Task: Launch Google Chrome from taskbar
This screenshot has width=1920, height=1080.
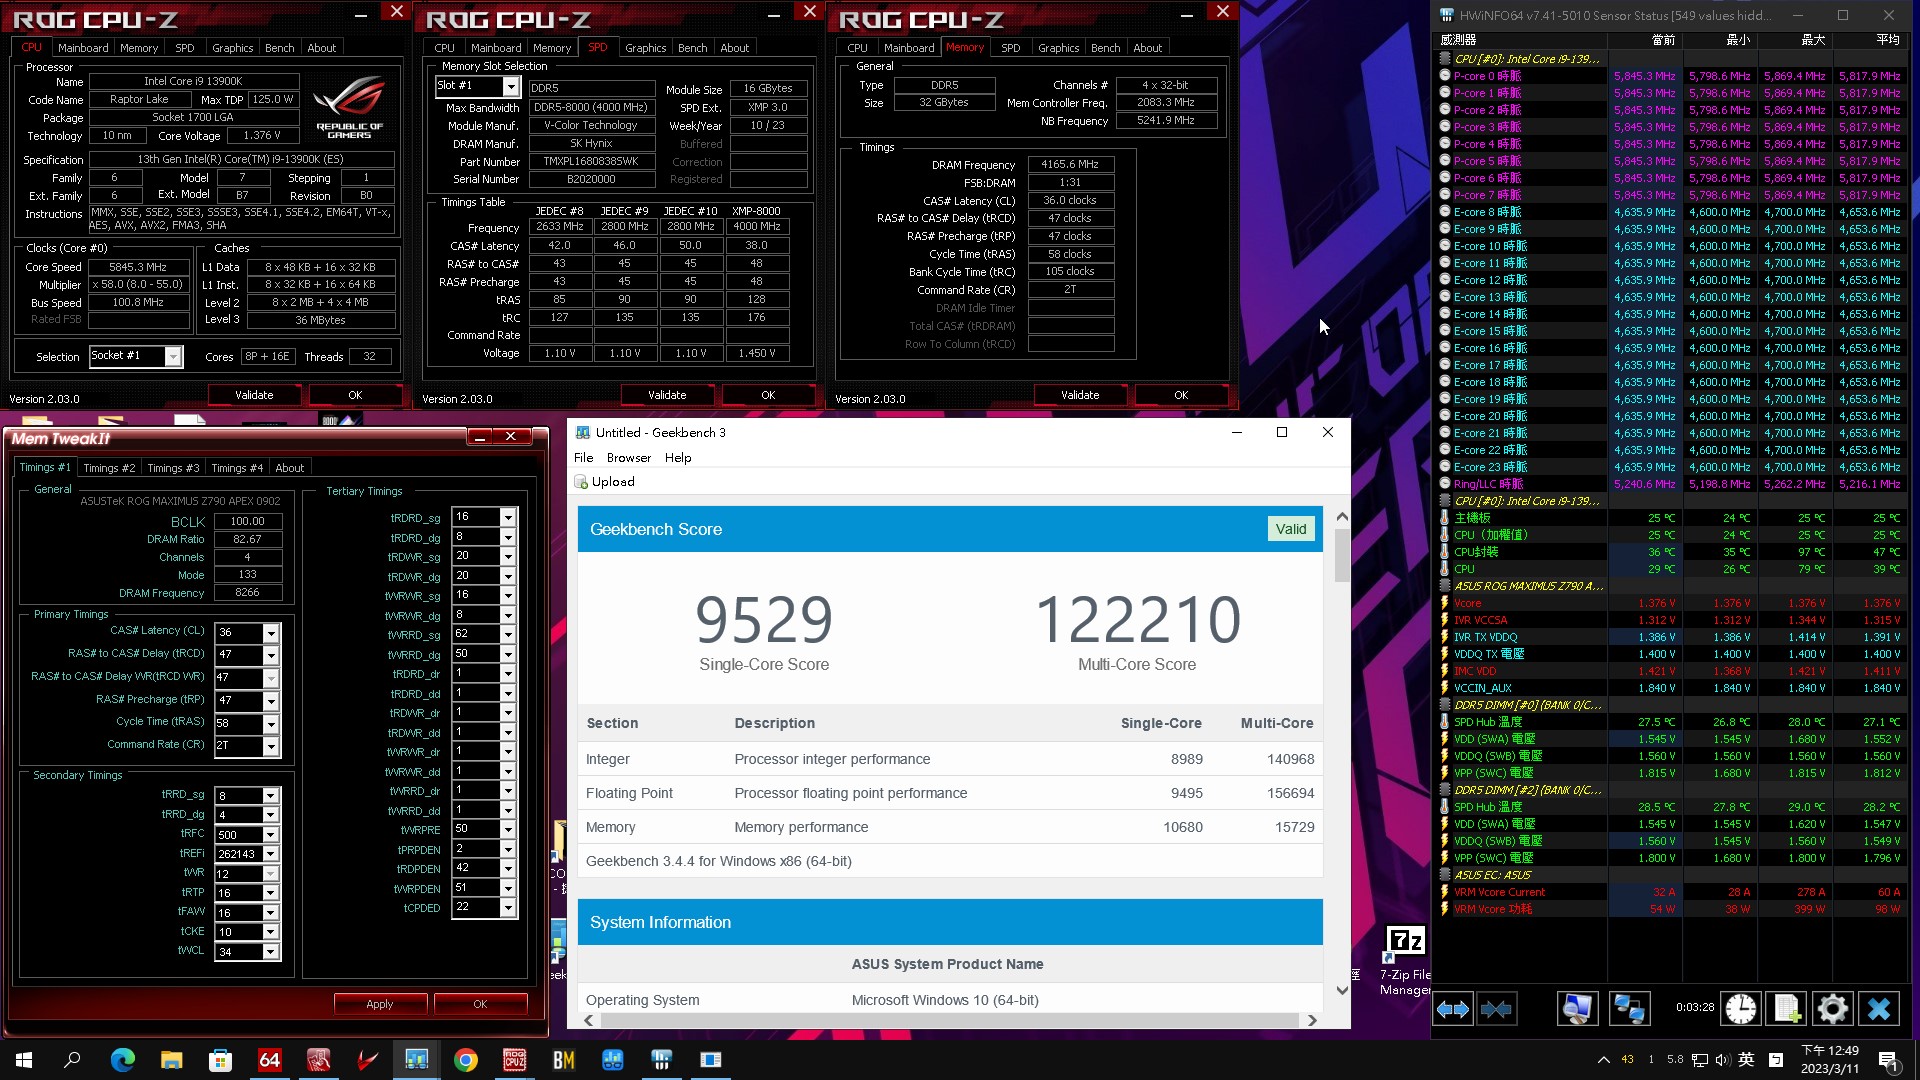Action: (x=466, y=1060)
